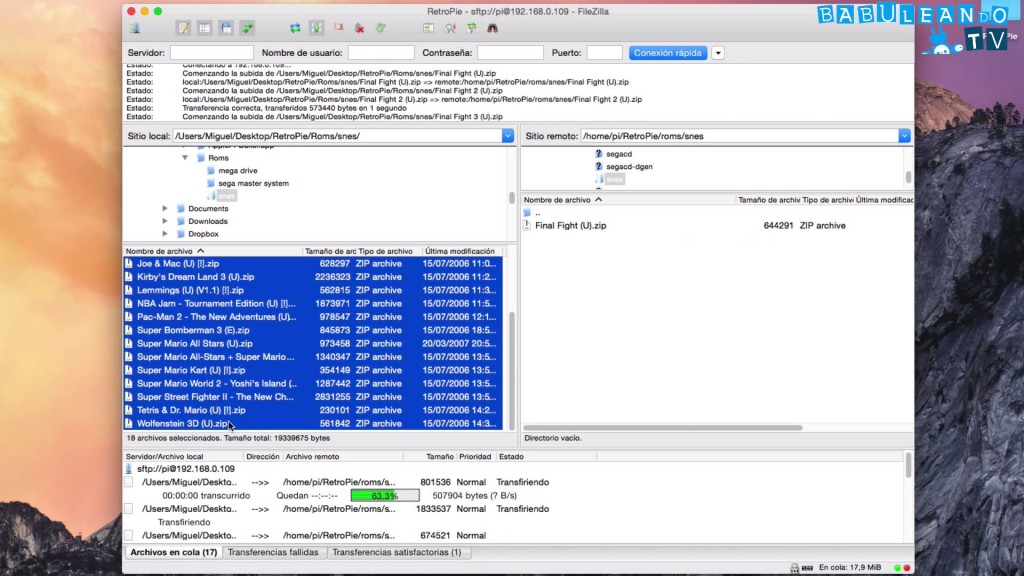
Task: Open Transferencias satisfactorias (1) tab
Action: [x=396, y=552]
